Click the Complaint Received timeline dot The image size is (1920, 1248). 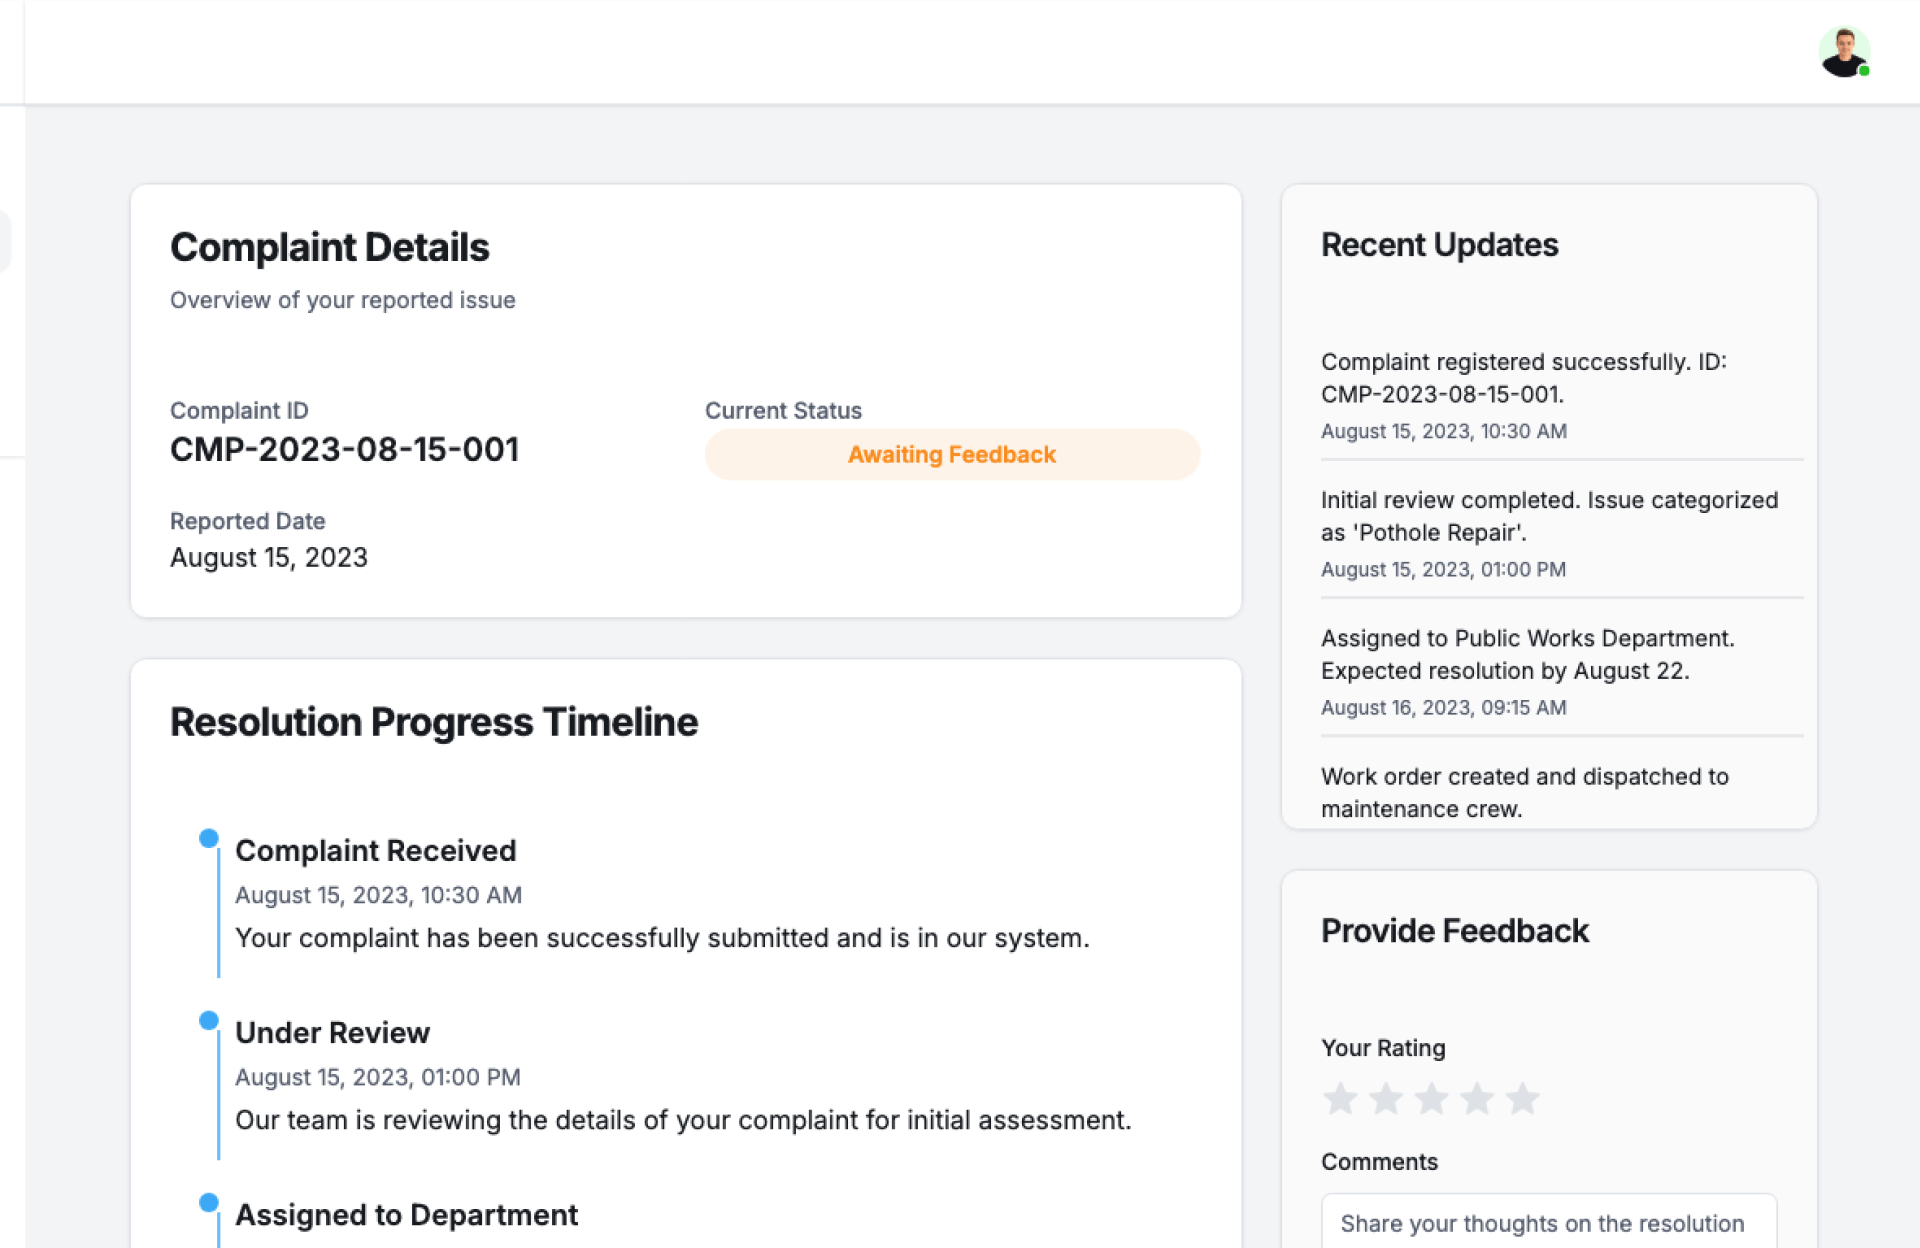pyautogui.click(x=209, y=838)
